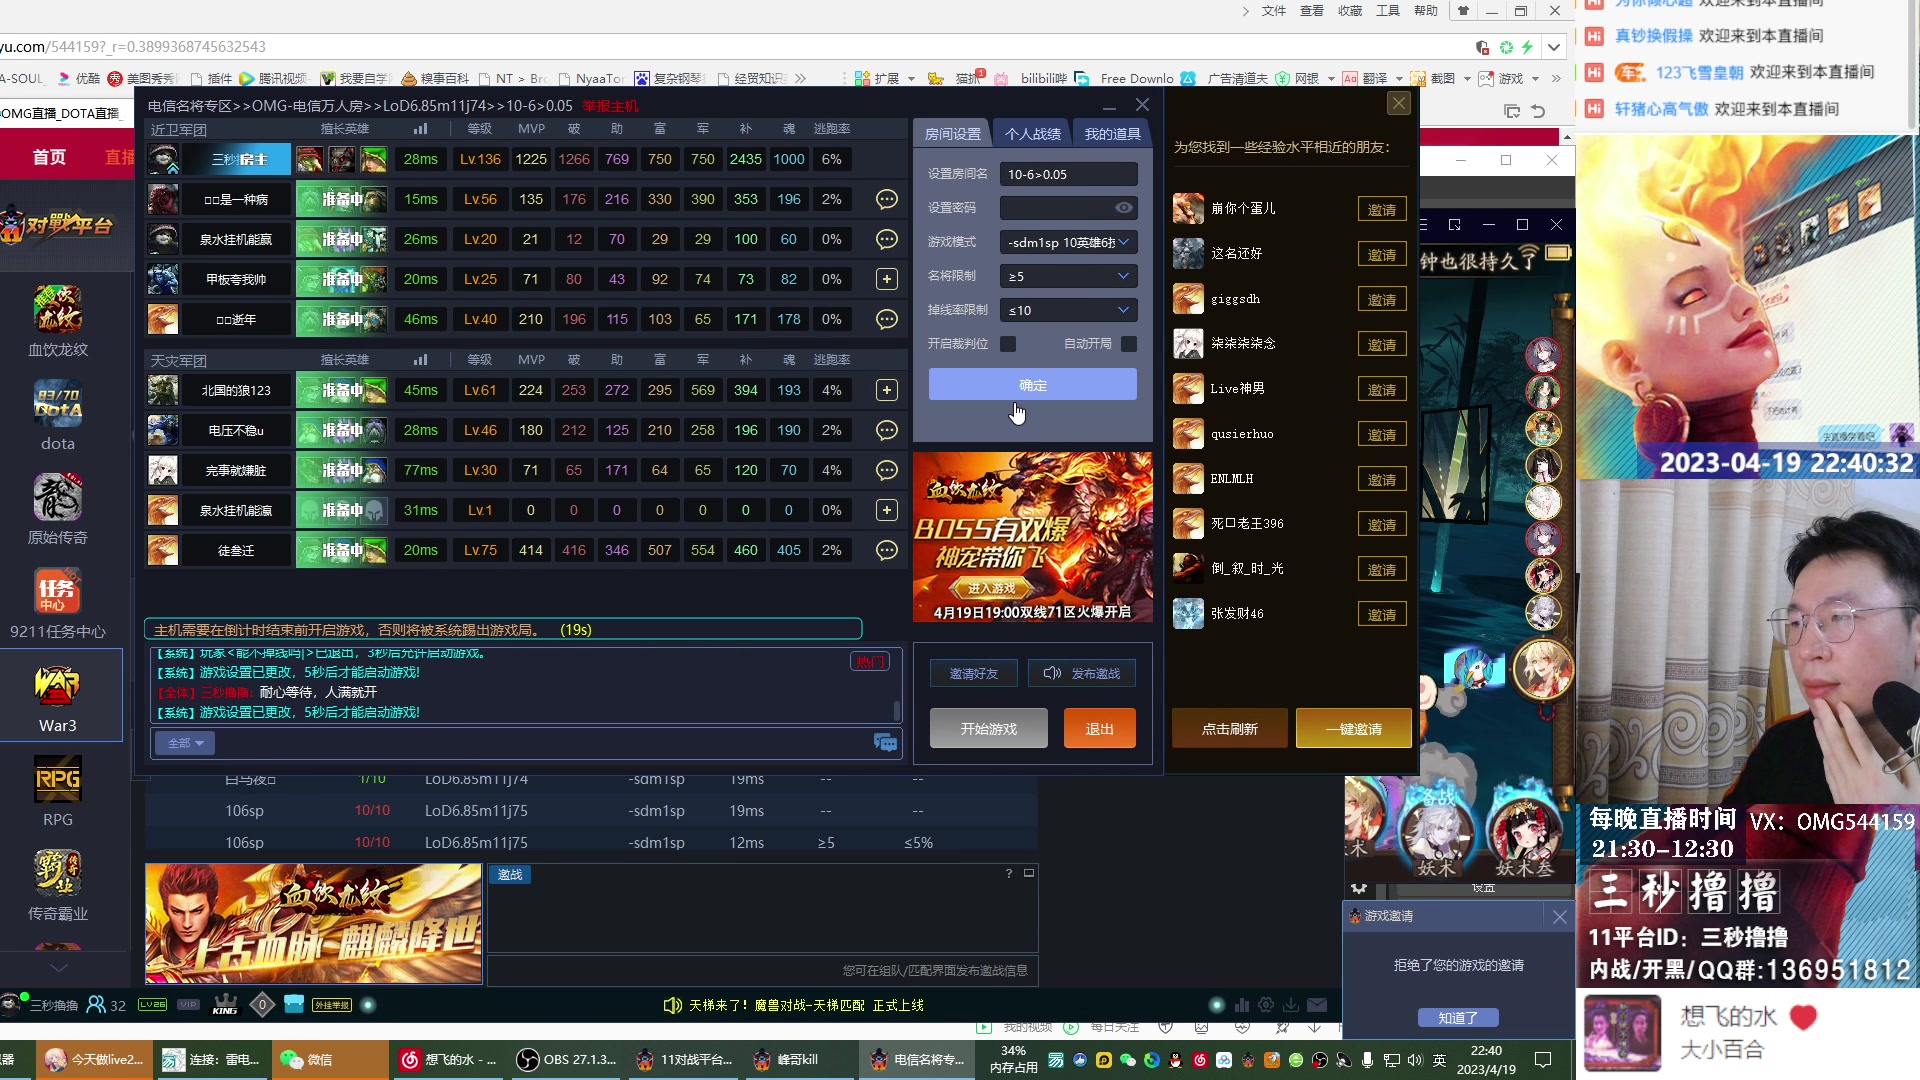
Task: Open RPG section in sidebar
Action: (58, 791)
